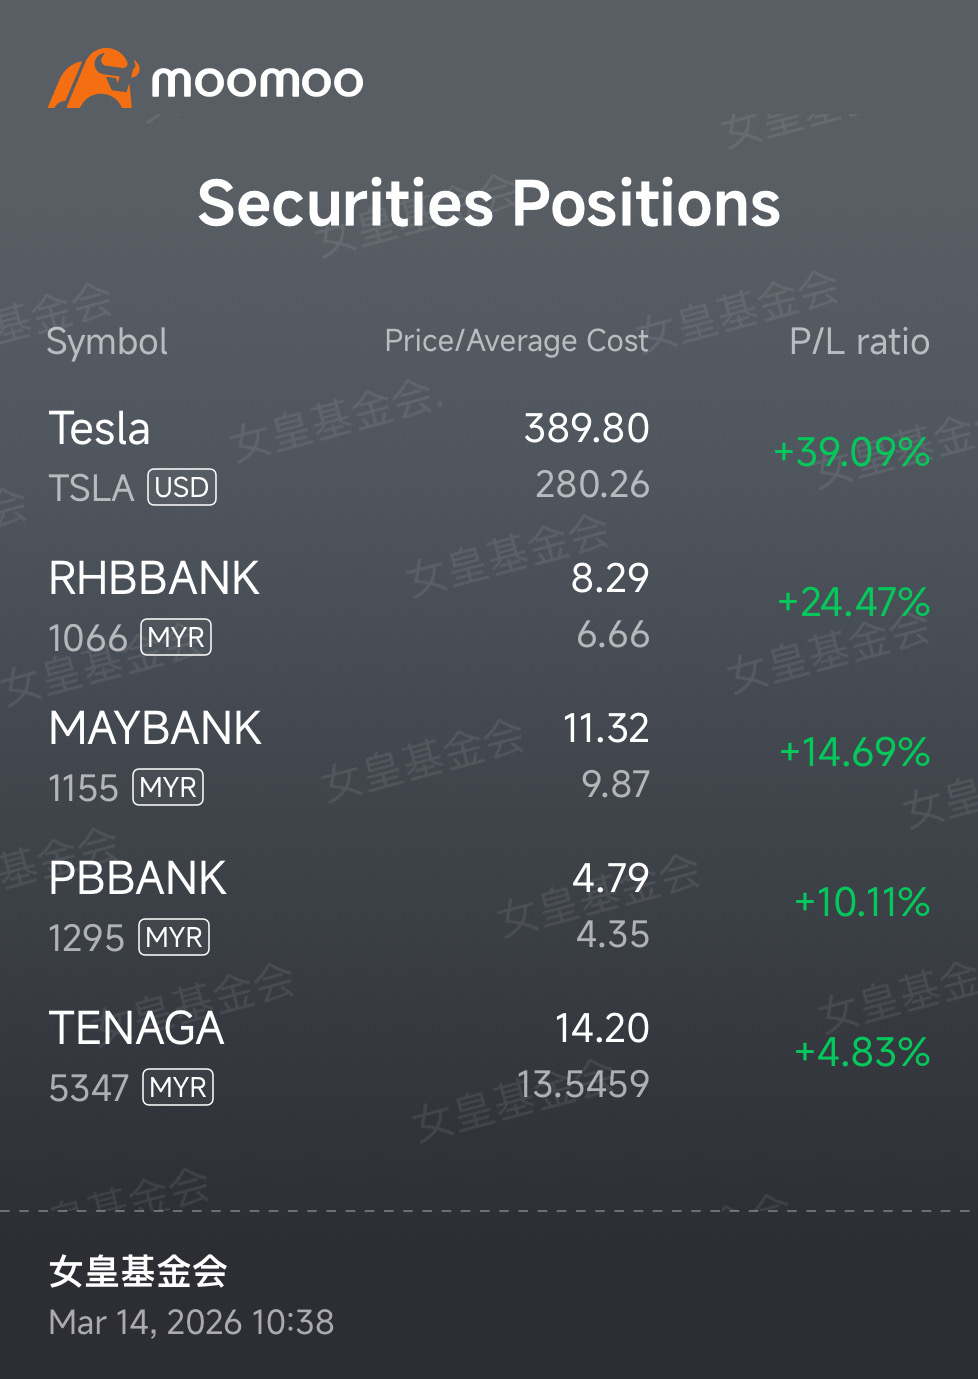Select the PBBANK stock name
978x1379 pixels.
click(138, 878)
